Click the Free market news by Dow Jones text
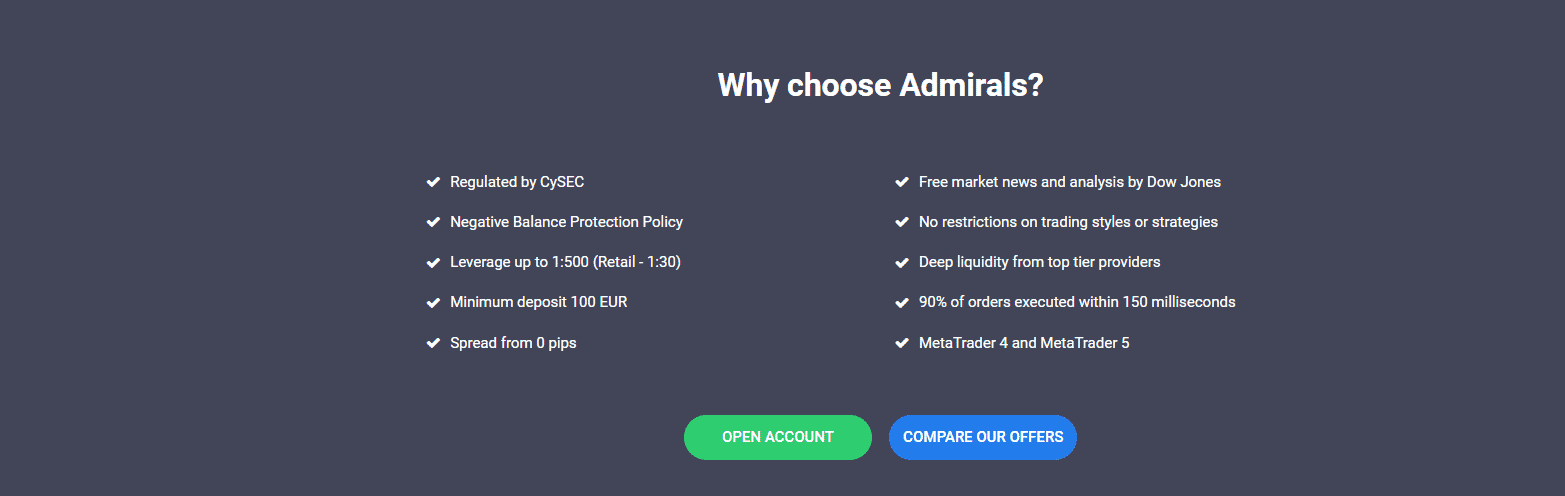This screenshot has height=496, width=1565. coord(1070,182)
